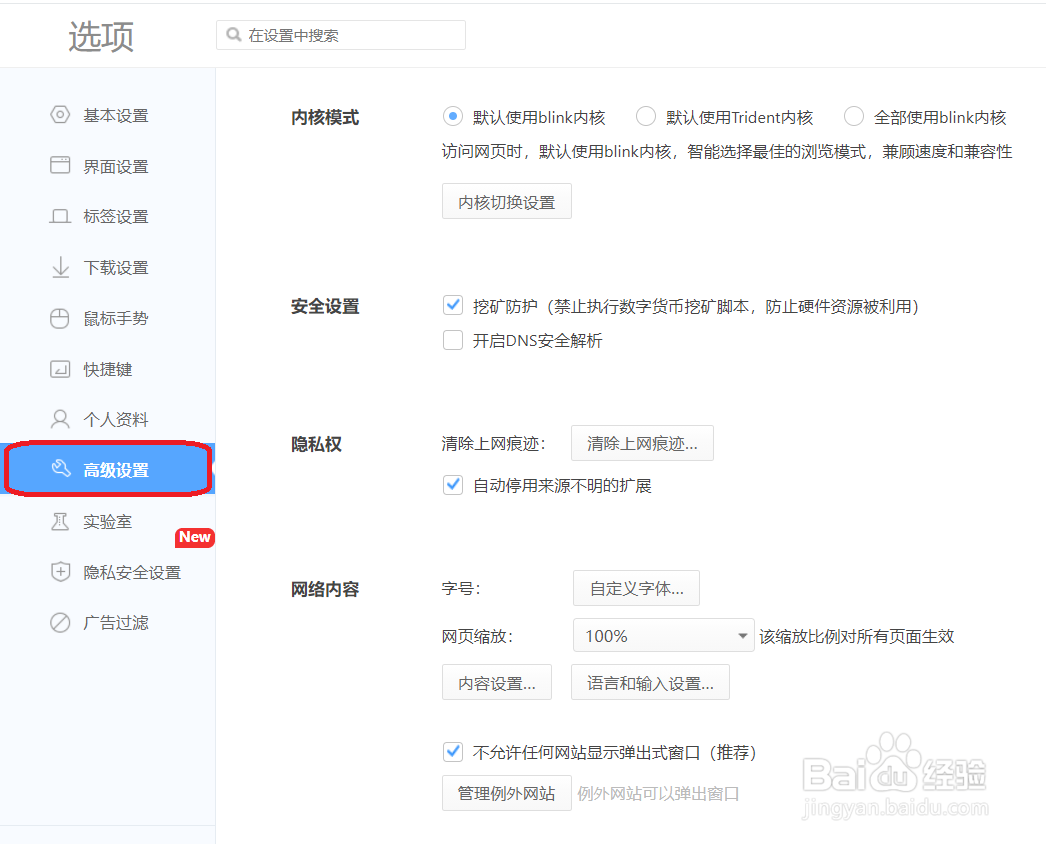
Task: Click the 高级设置 wrench icon
Action: point(61,468)
